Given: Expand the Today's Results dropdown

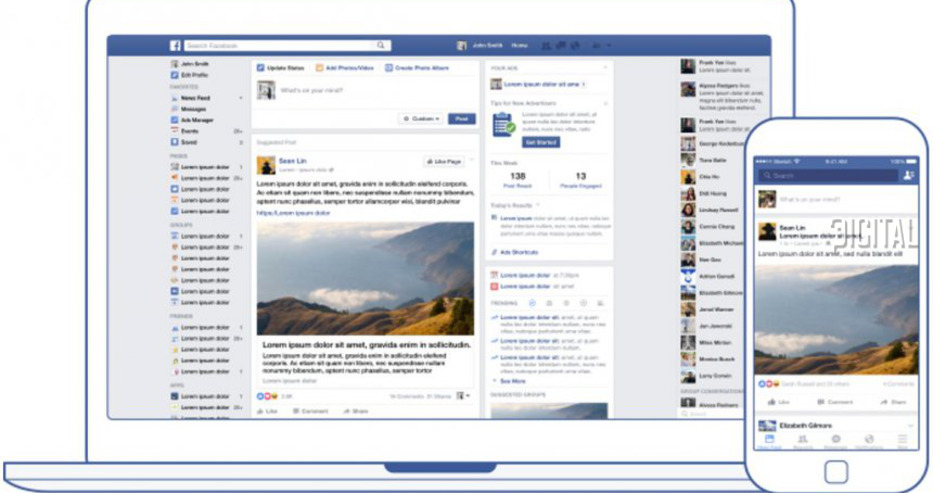Looking at the screenshot, I should pyautogui.click(x=538, y=205).
